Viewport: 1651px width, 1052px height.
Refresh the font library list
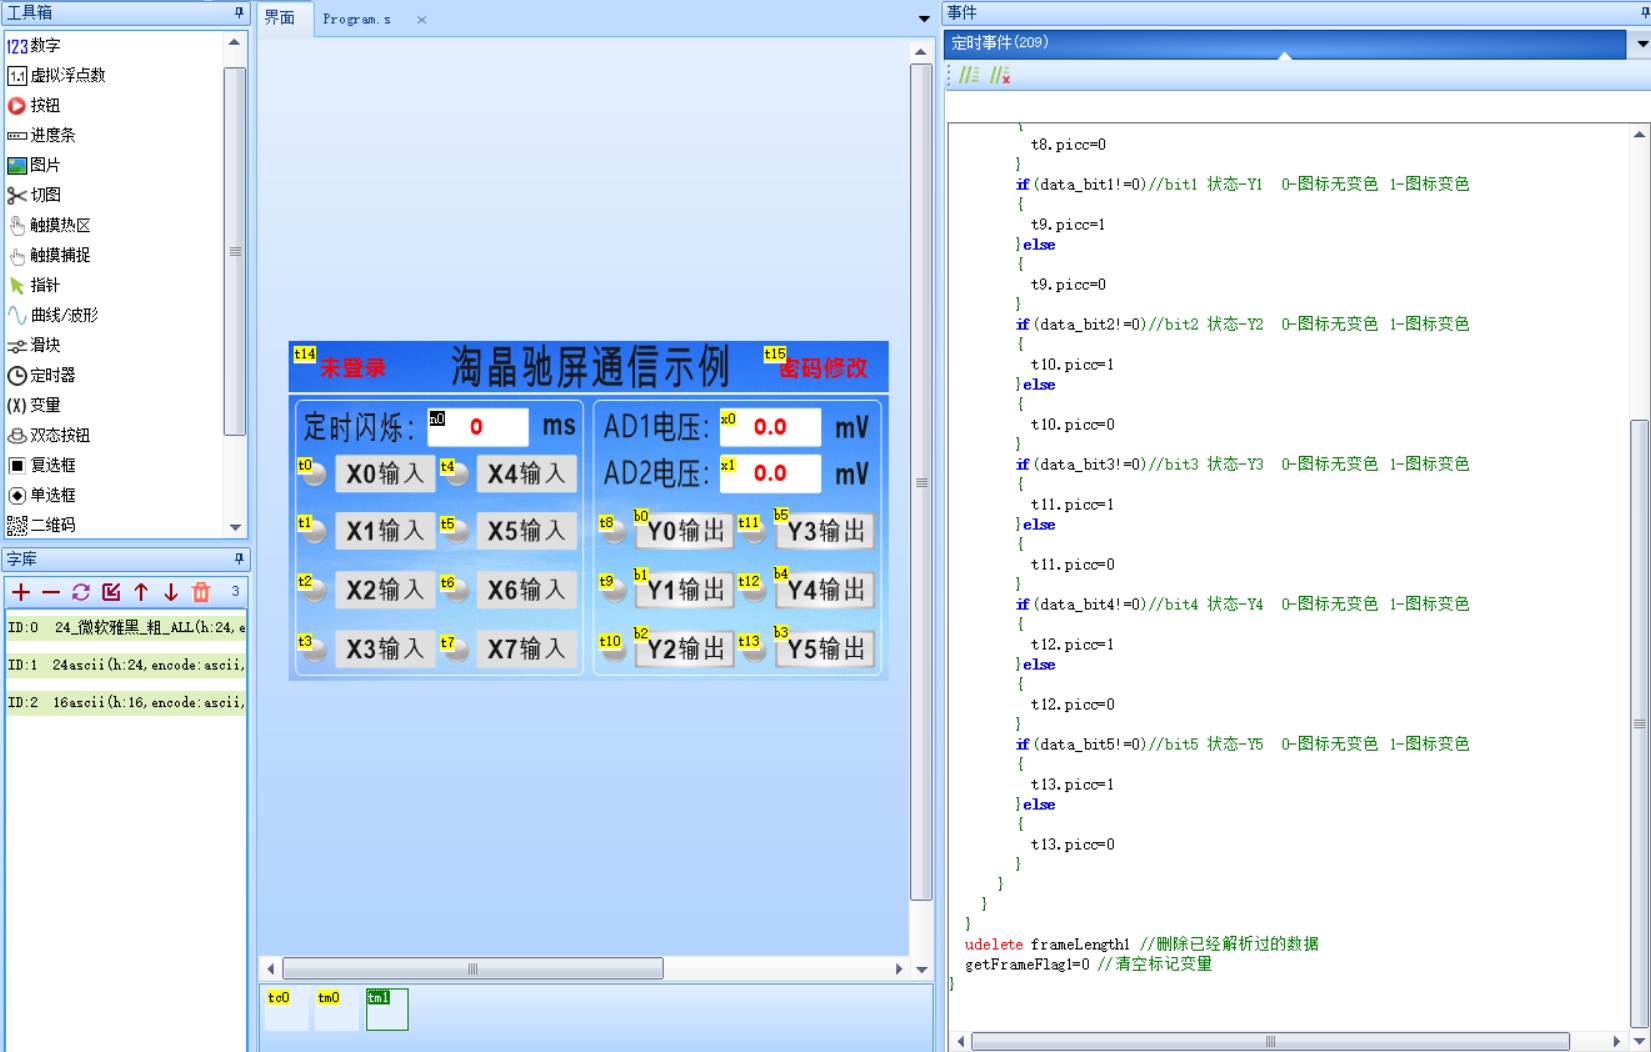click(81, 592)
